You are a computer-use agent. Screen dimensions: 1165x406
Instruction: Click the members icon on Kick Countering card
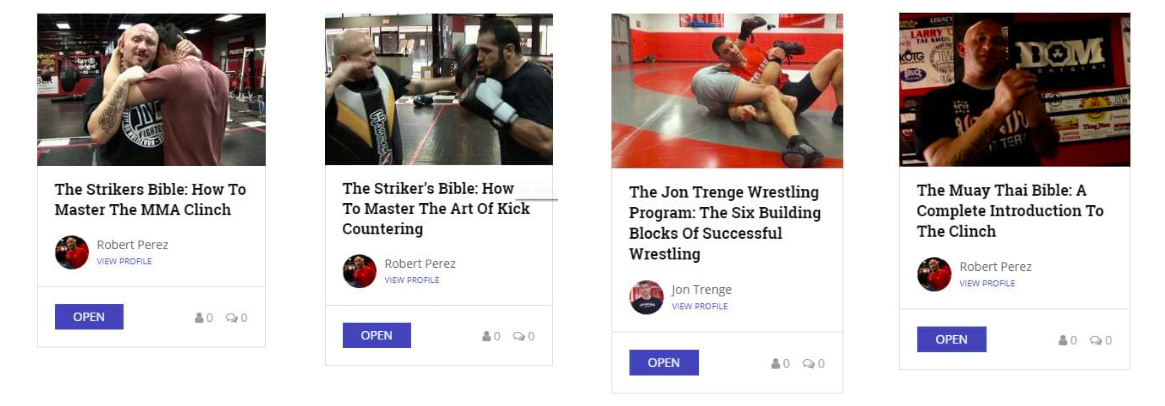(x=487, y=336)
